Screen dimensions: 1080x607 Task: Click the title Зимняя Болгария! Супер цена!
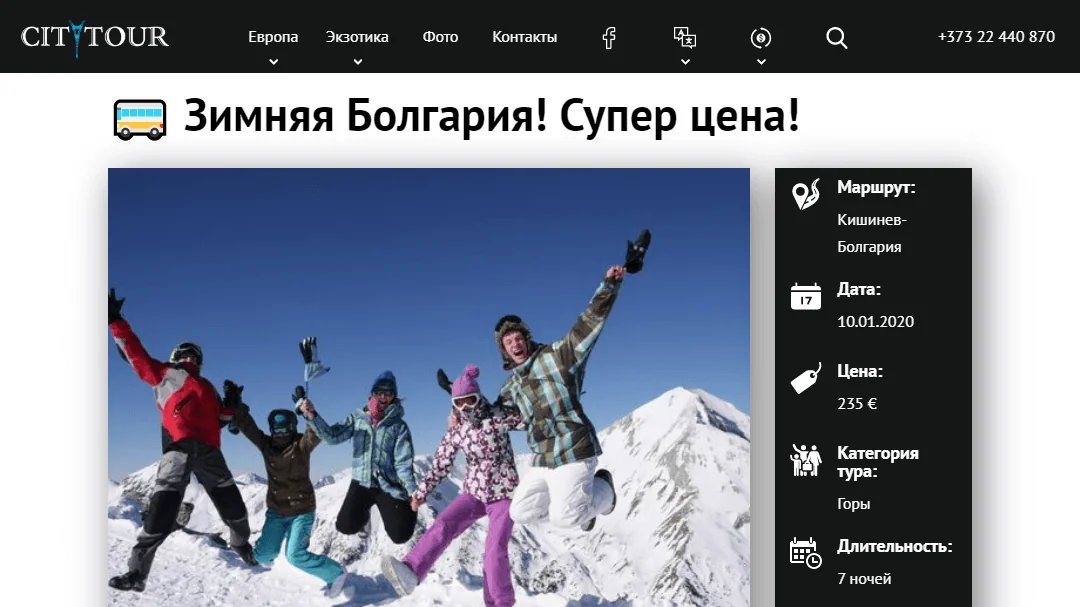tap(492, 115)
